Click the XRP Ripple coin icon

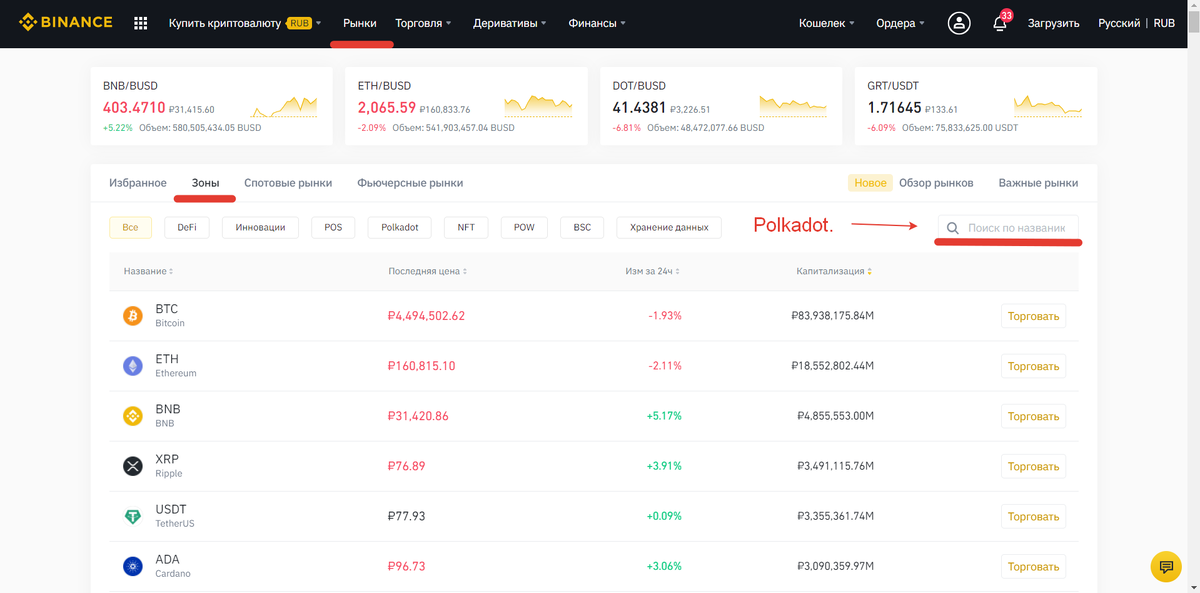(x=133, y=466)
